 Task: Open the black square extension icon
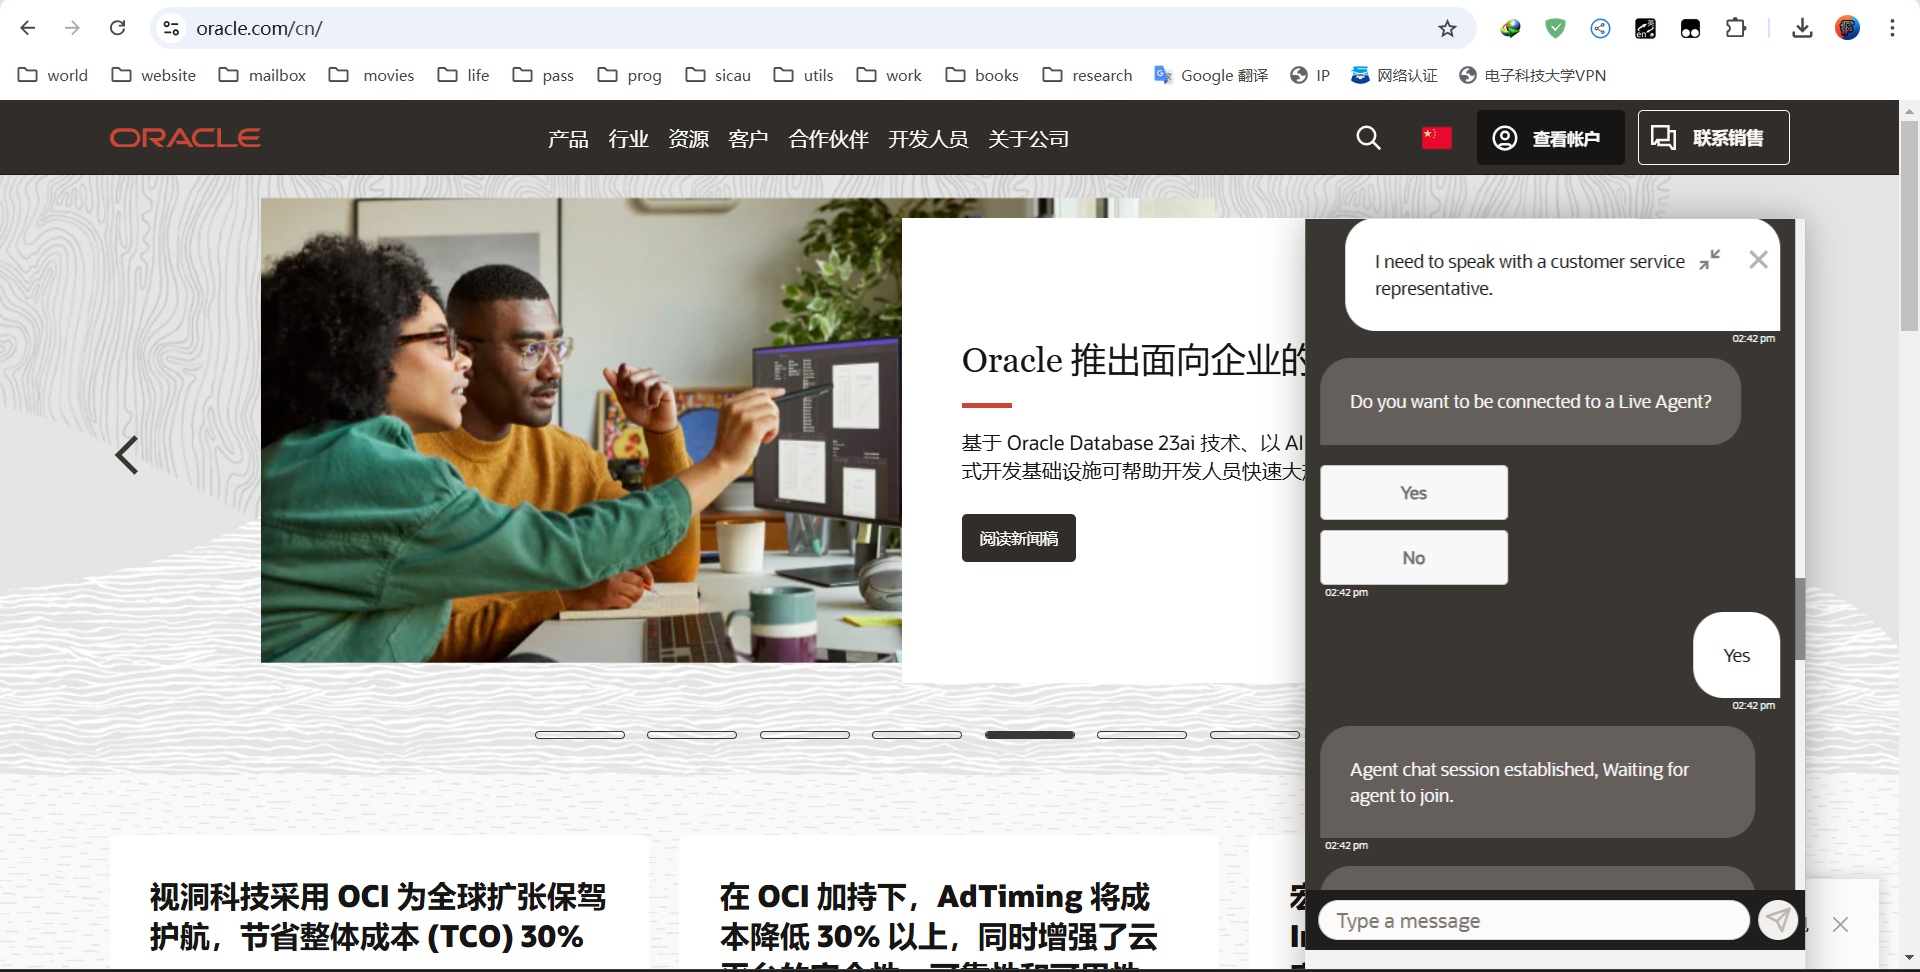[1690, 28]
